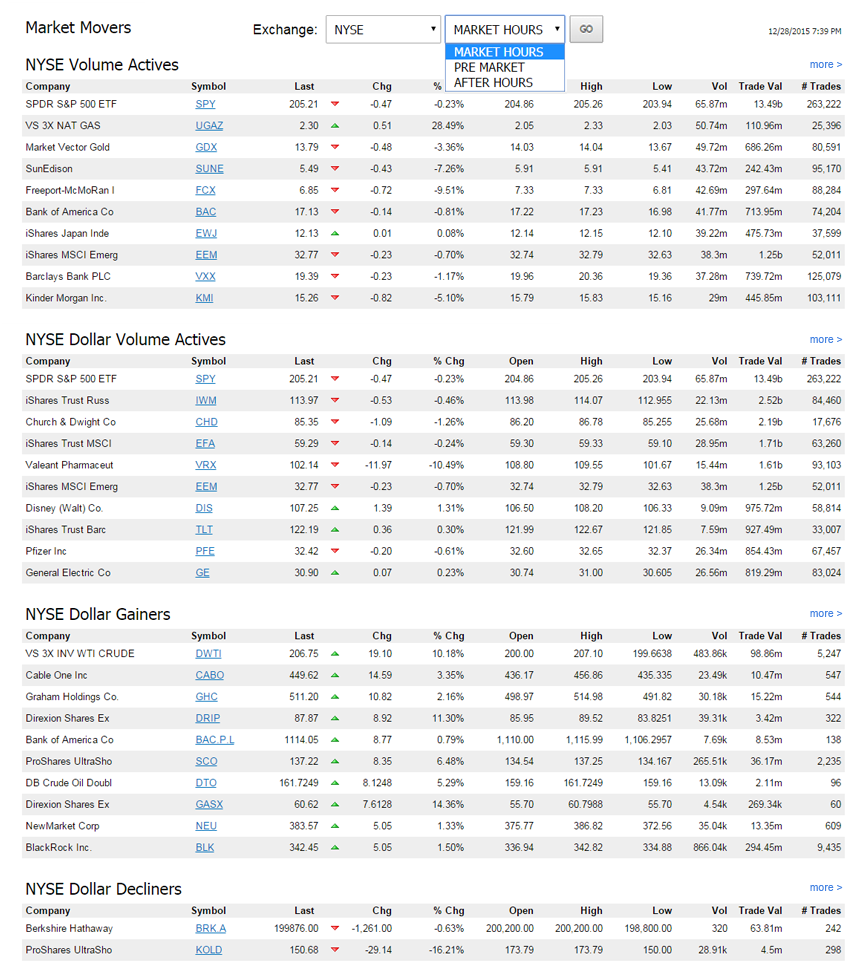Click green up arrow in Disney row
The width and height of the screenshot is (866, 965).
(x=335, y=508)
